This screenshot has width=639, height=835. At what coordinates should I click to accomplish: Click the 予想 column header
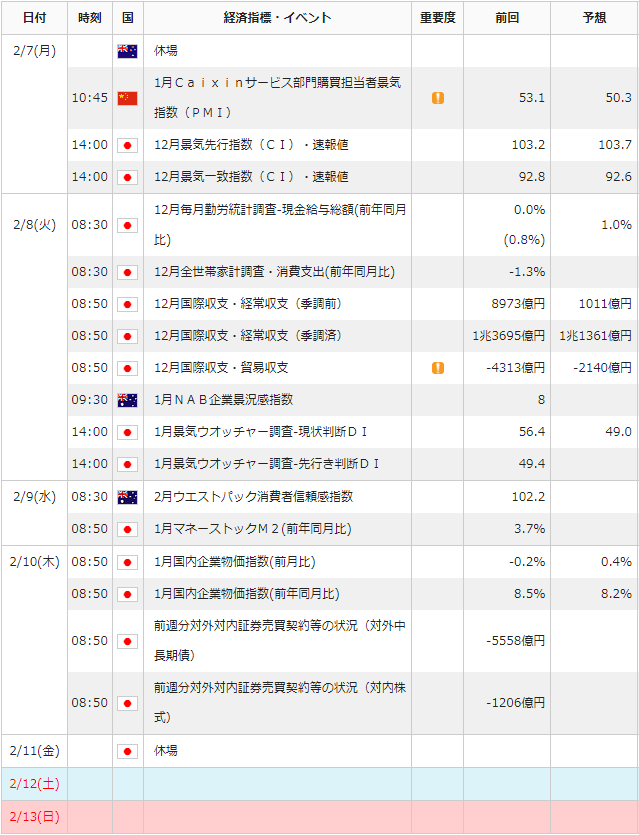[x=594, y=18]
